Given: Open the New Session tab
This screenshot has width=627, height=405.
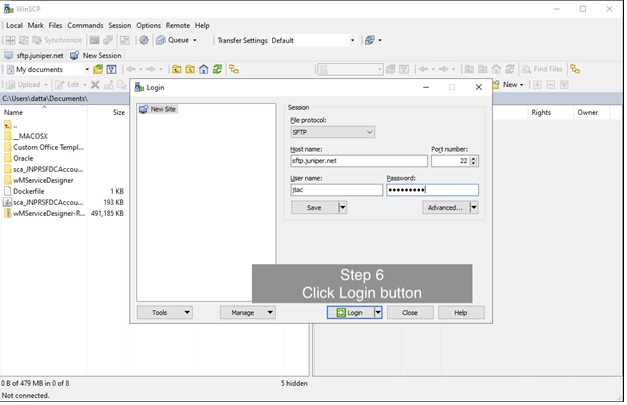Looking at the screenshot, I should [96, 56].
